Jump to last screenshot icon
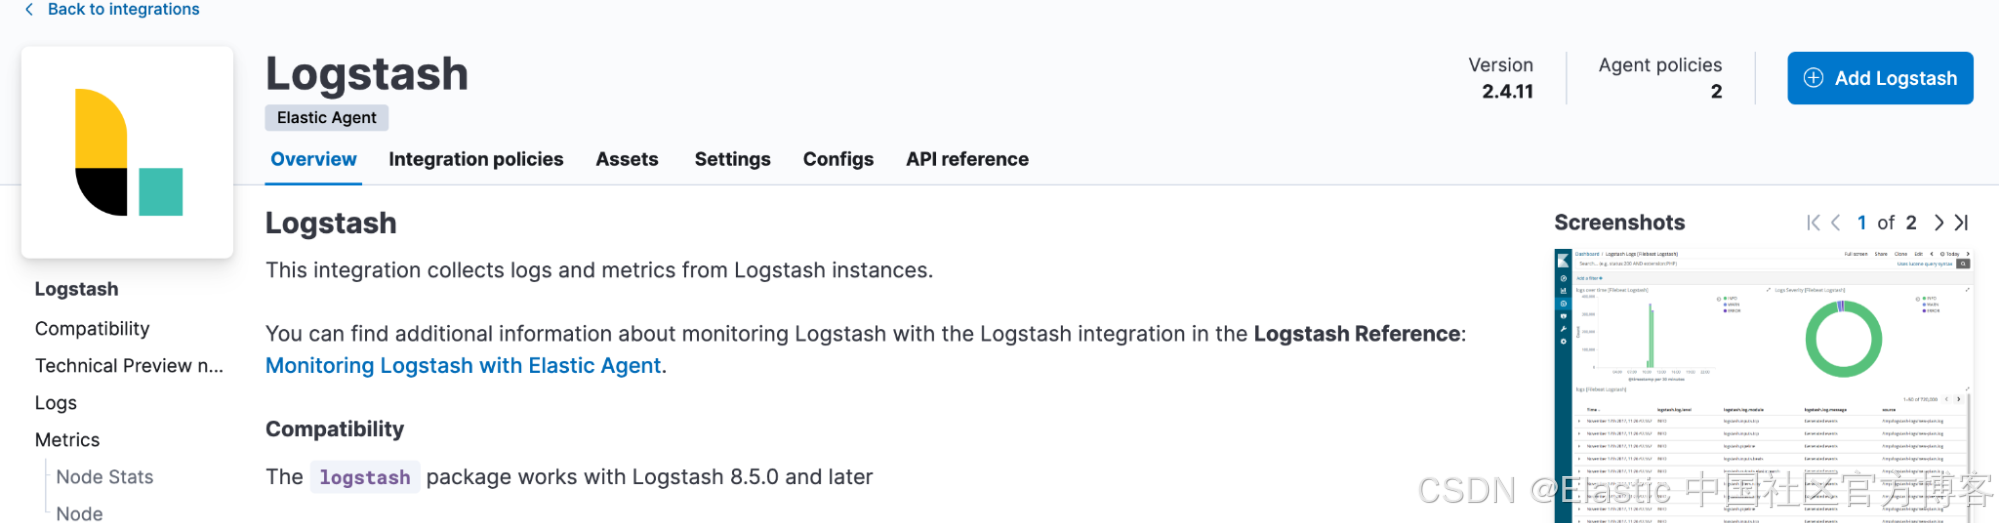 (1962, 223)
